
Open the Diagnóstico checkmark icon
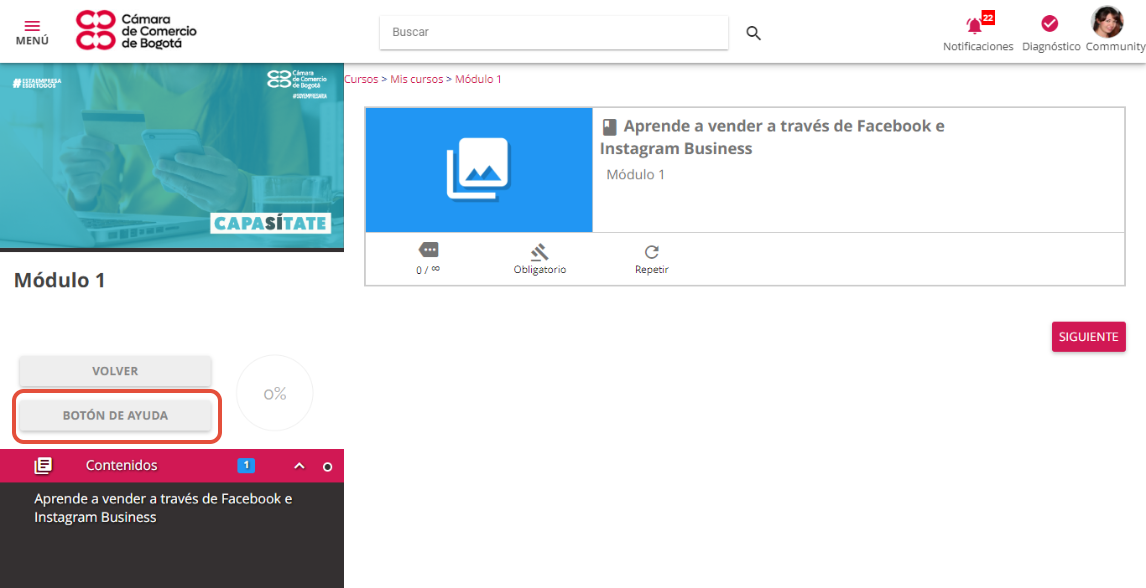[1050, 24]
